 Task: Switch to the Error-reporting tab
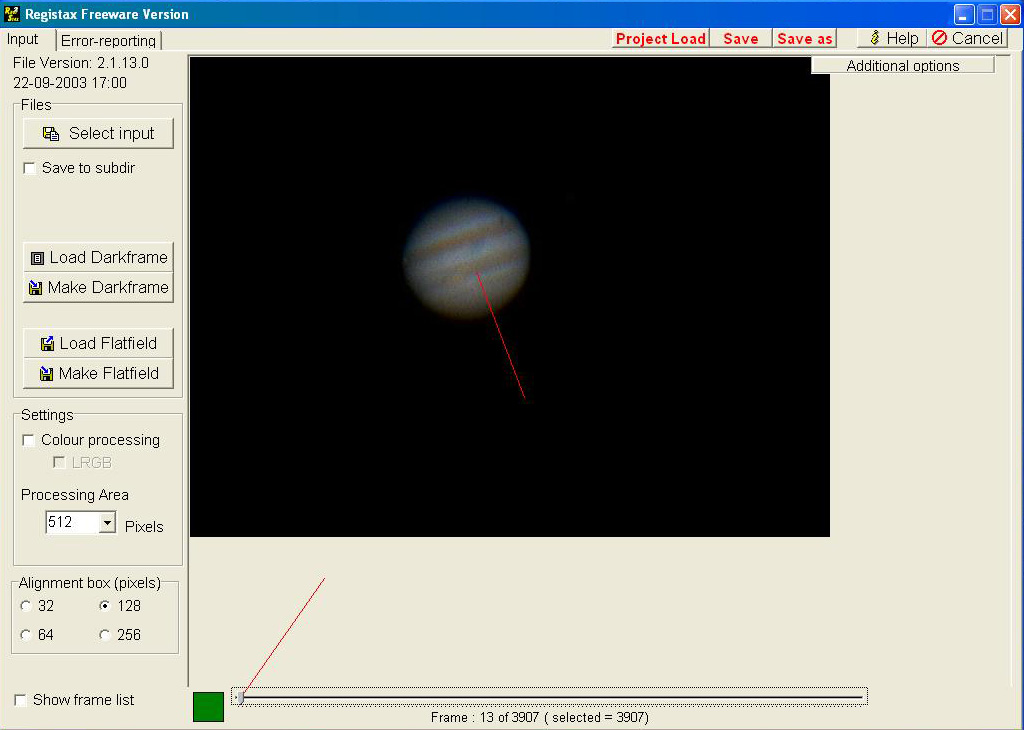(108, 41)
